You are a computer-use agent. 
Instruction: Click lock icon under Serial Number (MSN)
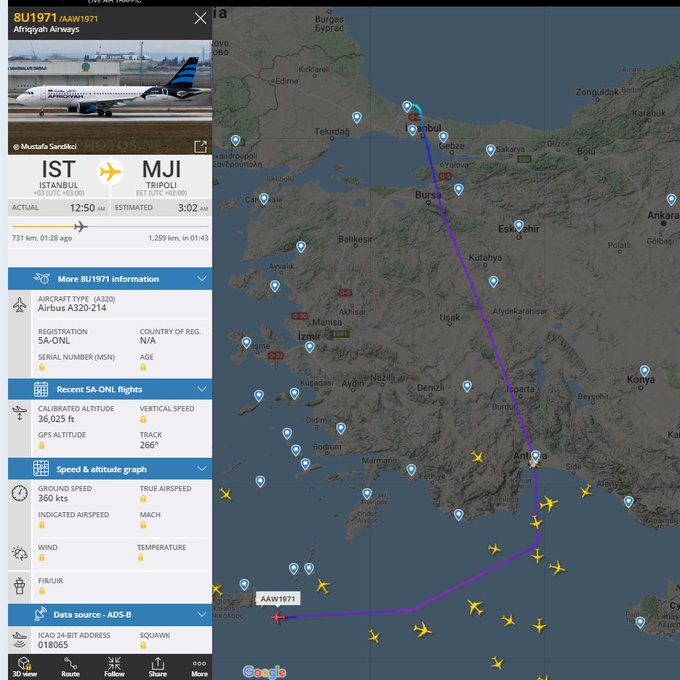coord(42,367)
